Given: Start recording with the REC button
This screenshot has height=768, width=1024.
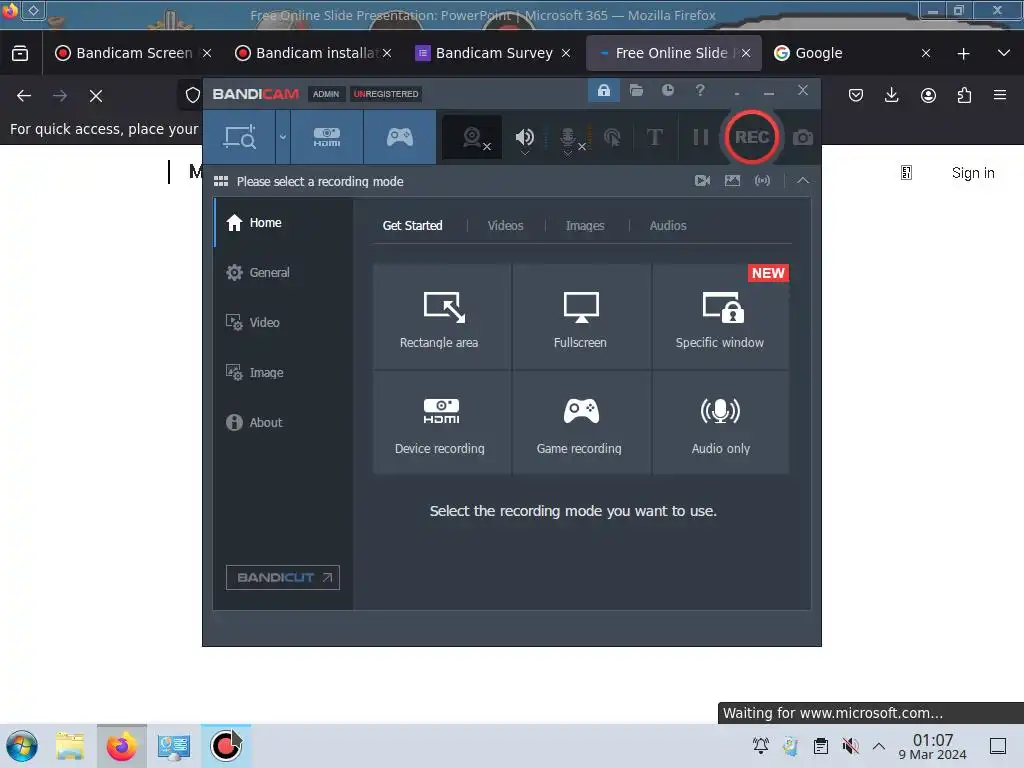Looking at the screenshot, I should click(752, 137).
